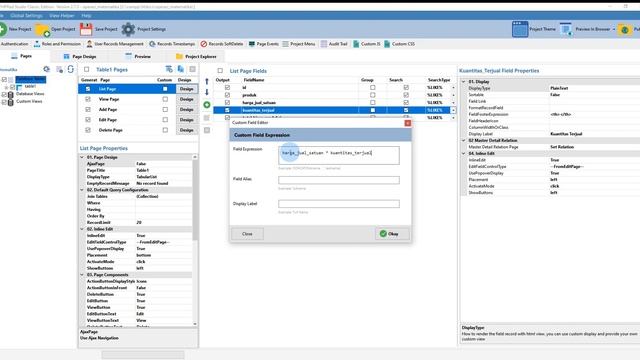The image size is (640, 360).
Task: Toggle Output checkbox for id field
Action: tap(227, 87)
